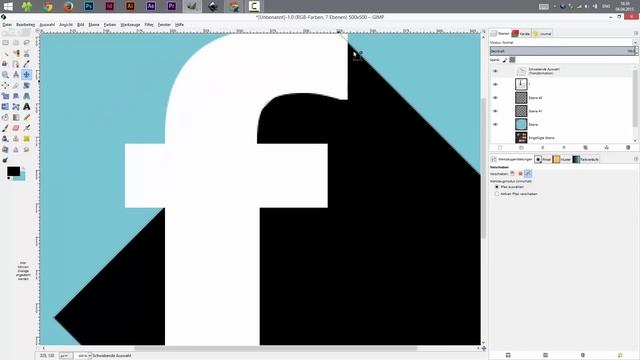Hide the 'f' text layer
Image resolution: width=640 pixels, height=360 pixels.
pyautogui.click(x=495, y=84)
